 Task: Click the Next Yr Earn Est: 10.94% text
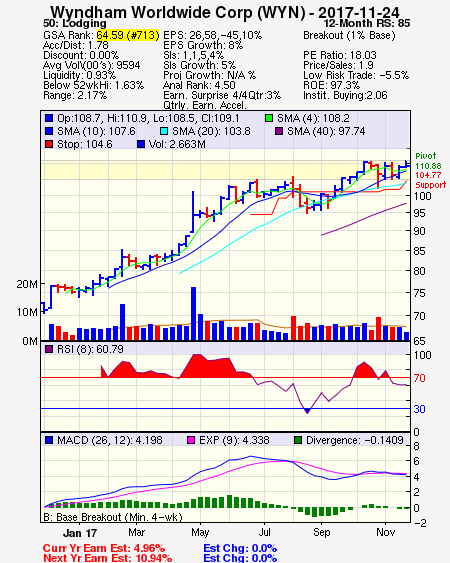point(107,558)
